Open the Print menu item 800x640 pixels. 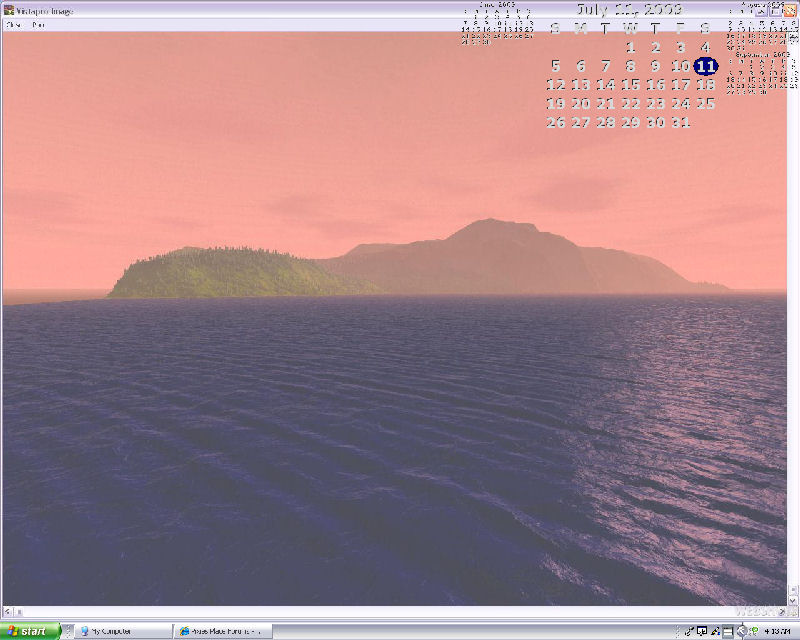[38, 25]
